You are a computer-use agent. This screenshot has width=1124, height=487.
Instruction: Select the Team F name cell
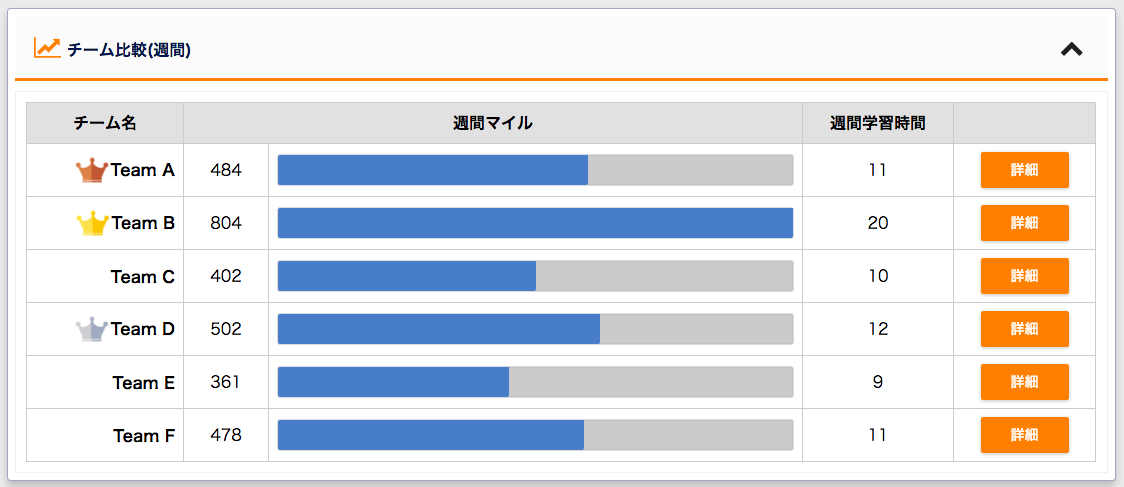(105, 435)
